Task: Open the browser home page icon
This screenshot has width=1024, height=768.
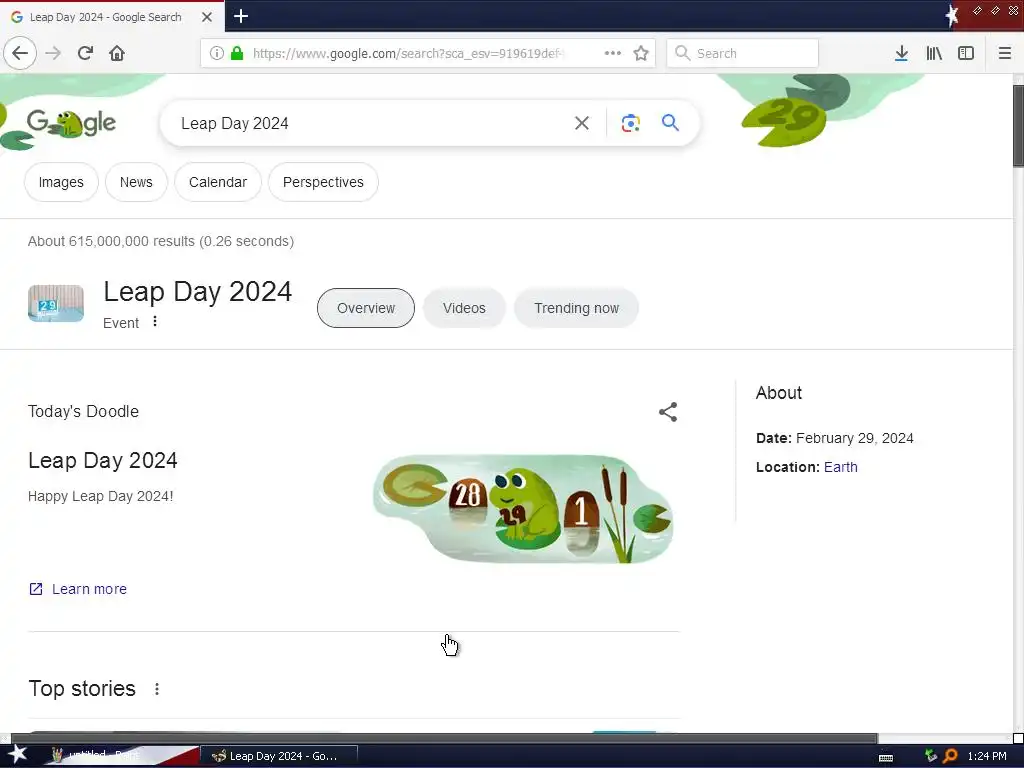Action: [x=117, y=53]
